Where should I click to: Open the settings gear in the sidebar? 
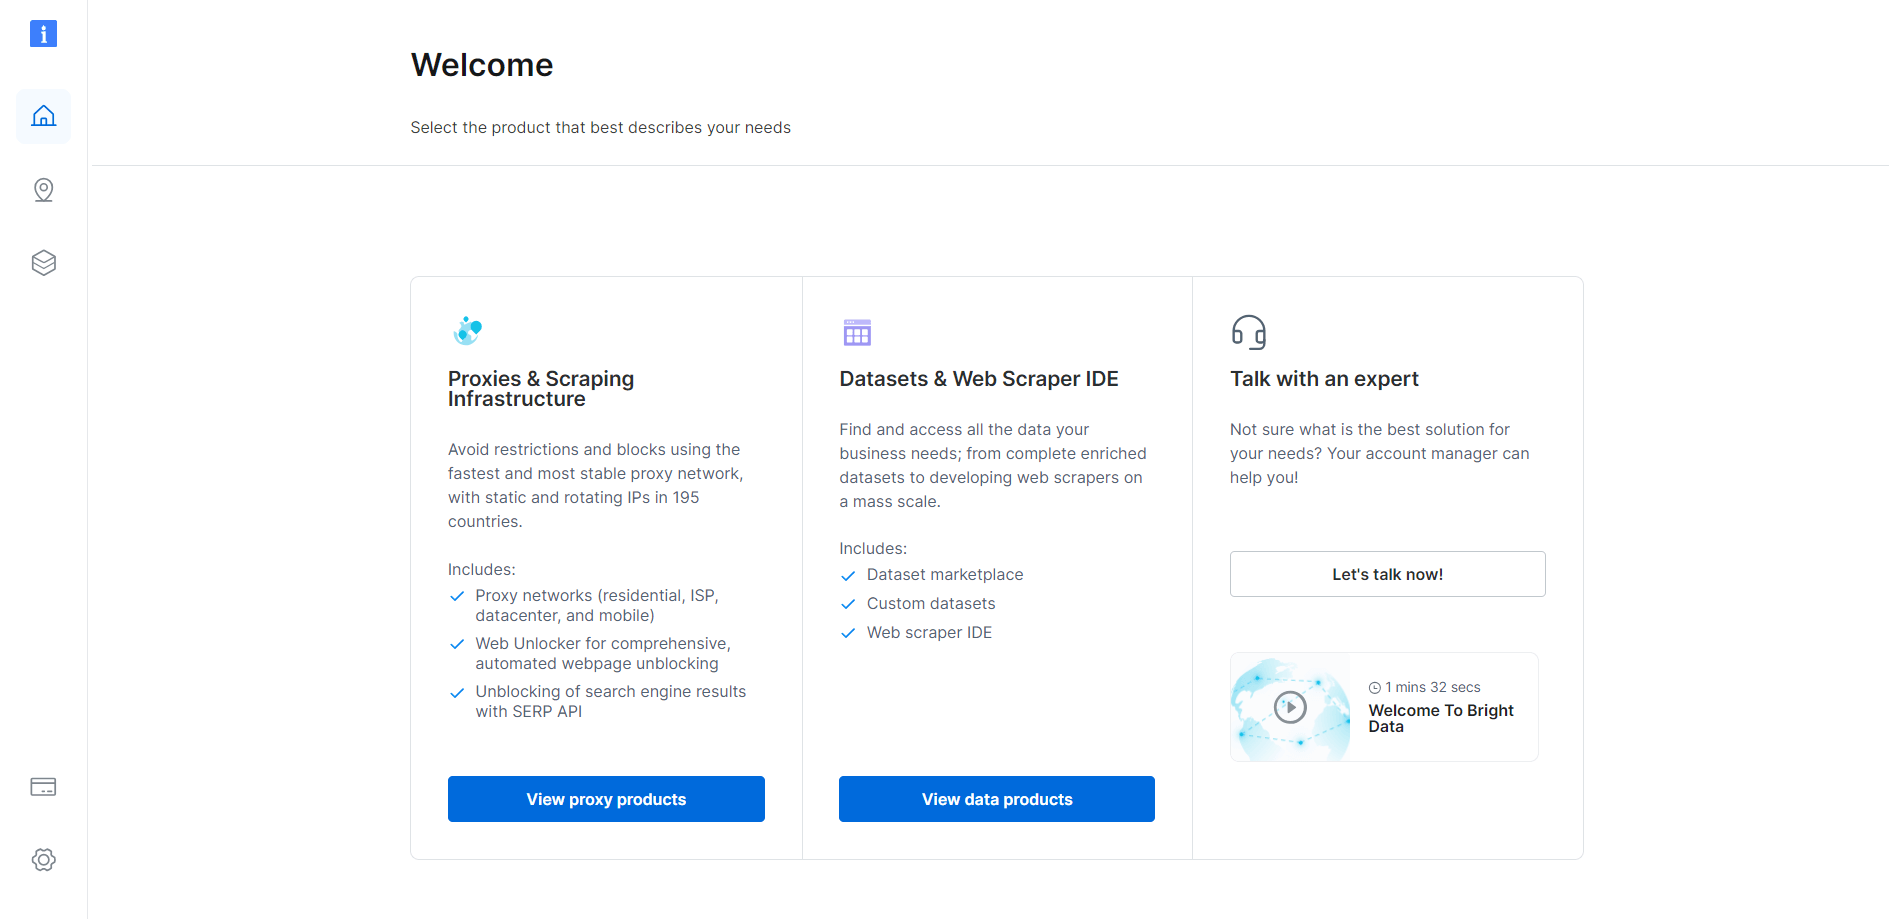tap(43, 859)
